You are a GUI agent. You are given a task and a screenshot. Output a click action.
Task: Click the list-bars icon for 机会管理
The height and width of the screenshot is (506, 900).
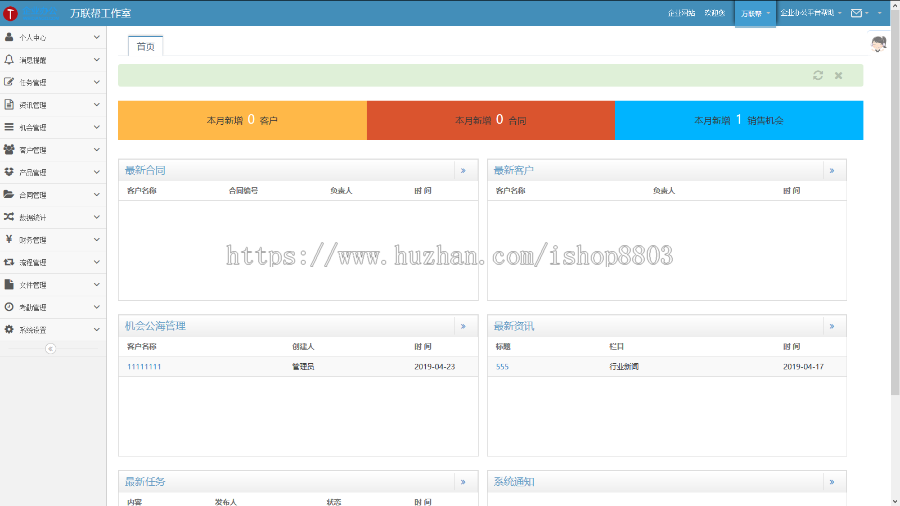pos(9,127)
